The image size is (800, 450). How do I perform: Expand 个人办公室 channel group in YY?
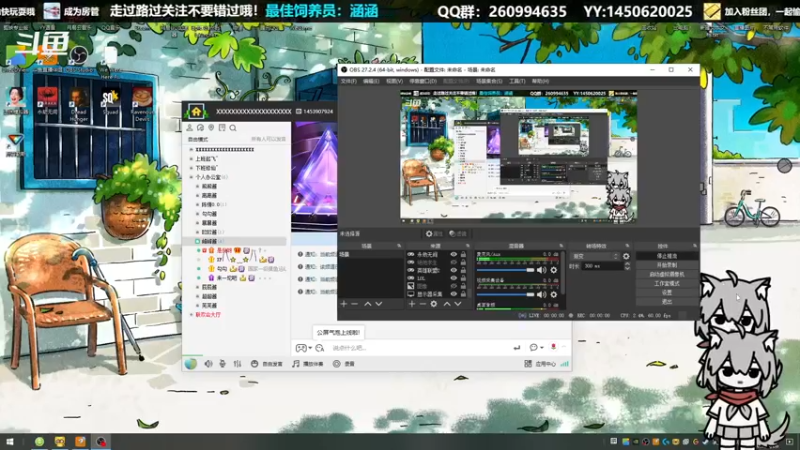192,177
